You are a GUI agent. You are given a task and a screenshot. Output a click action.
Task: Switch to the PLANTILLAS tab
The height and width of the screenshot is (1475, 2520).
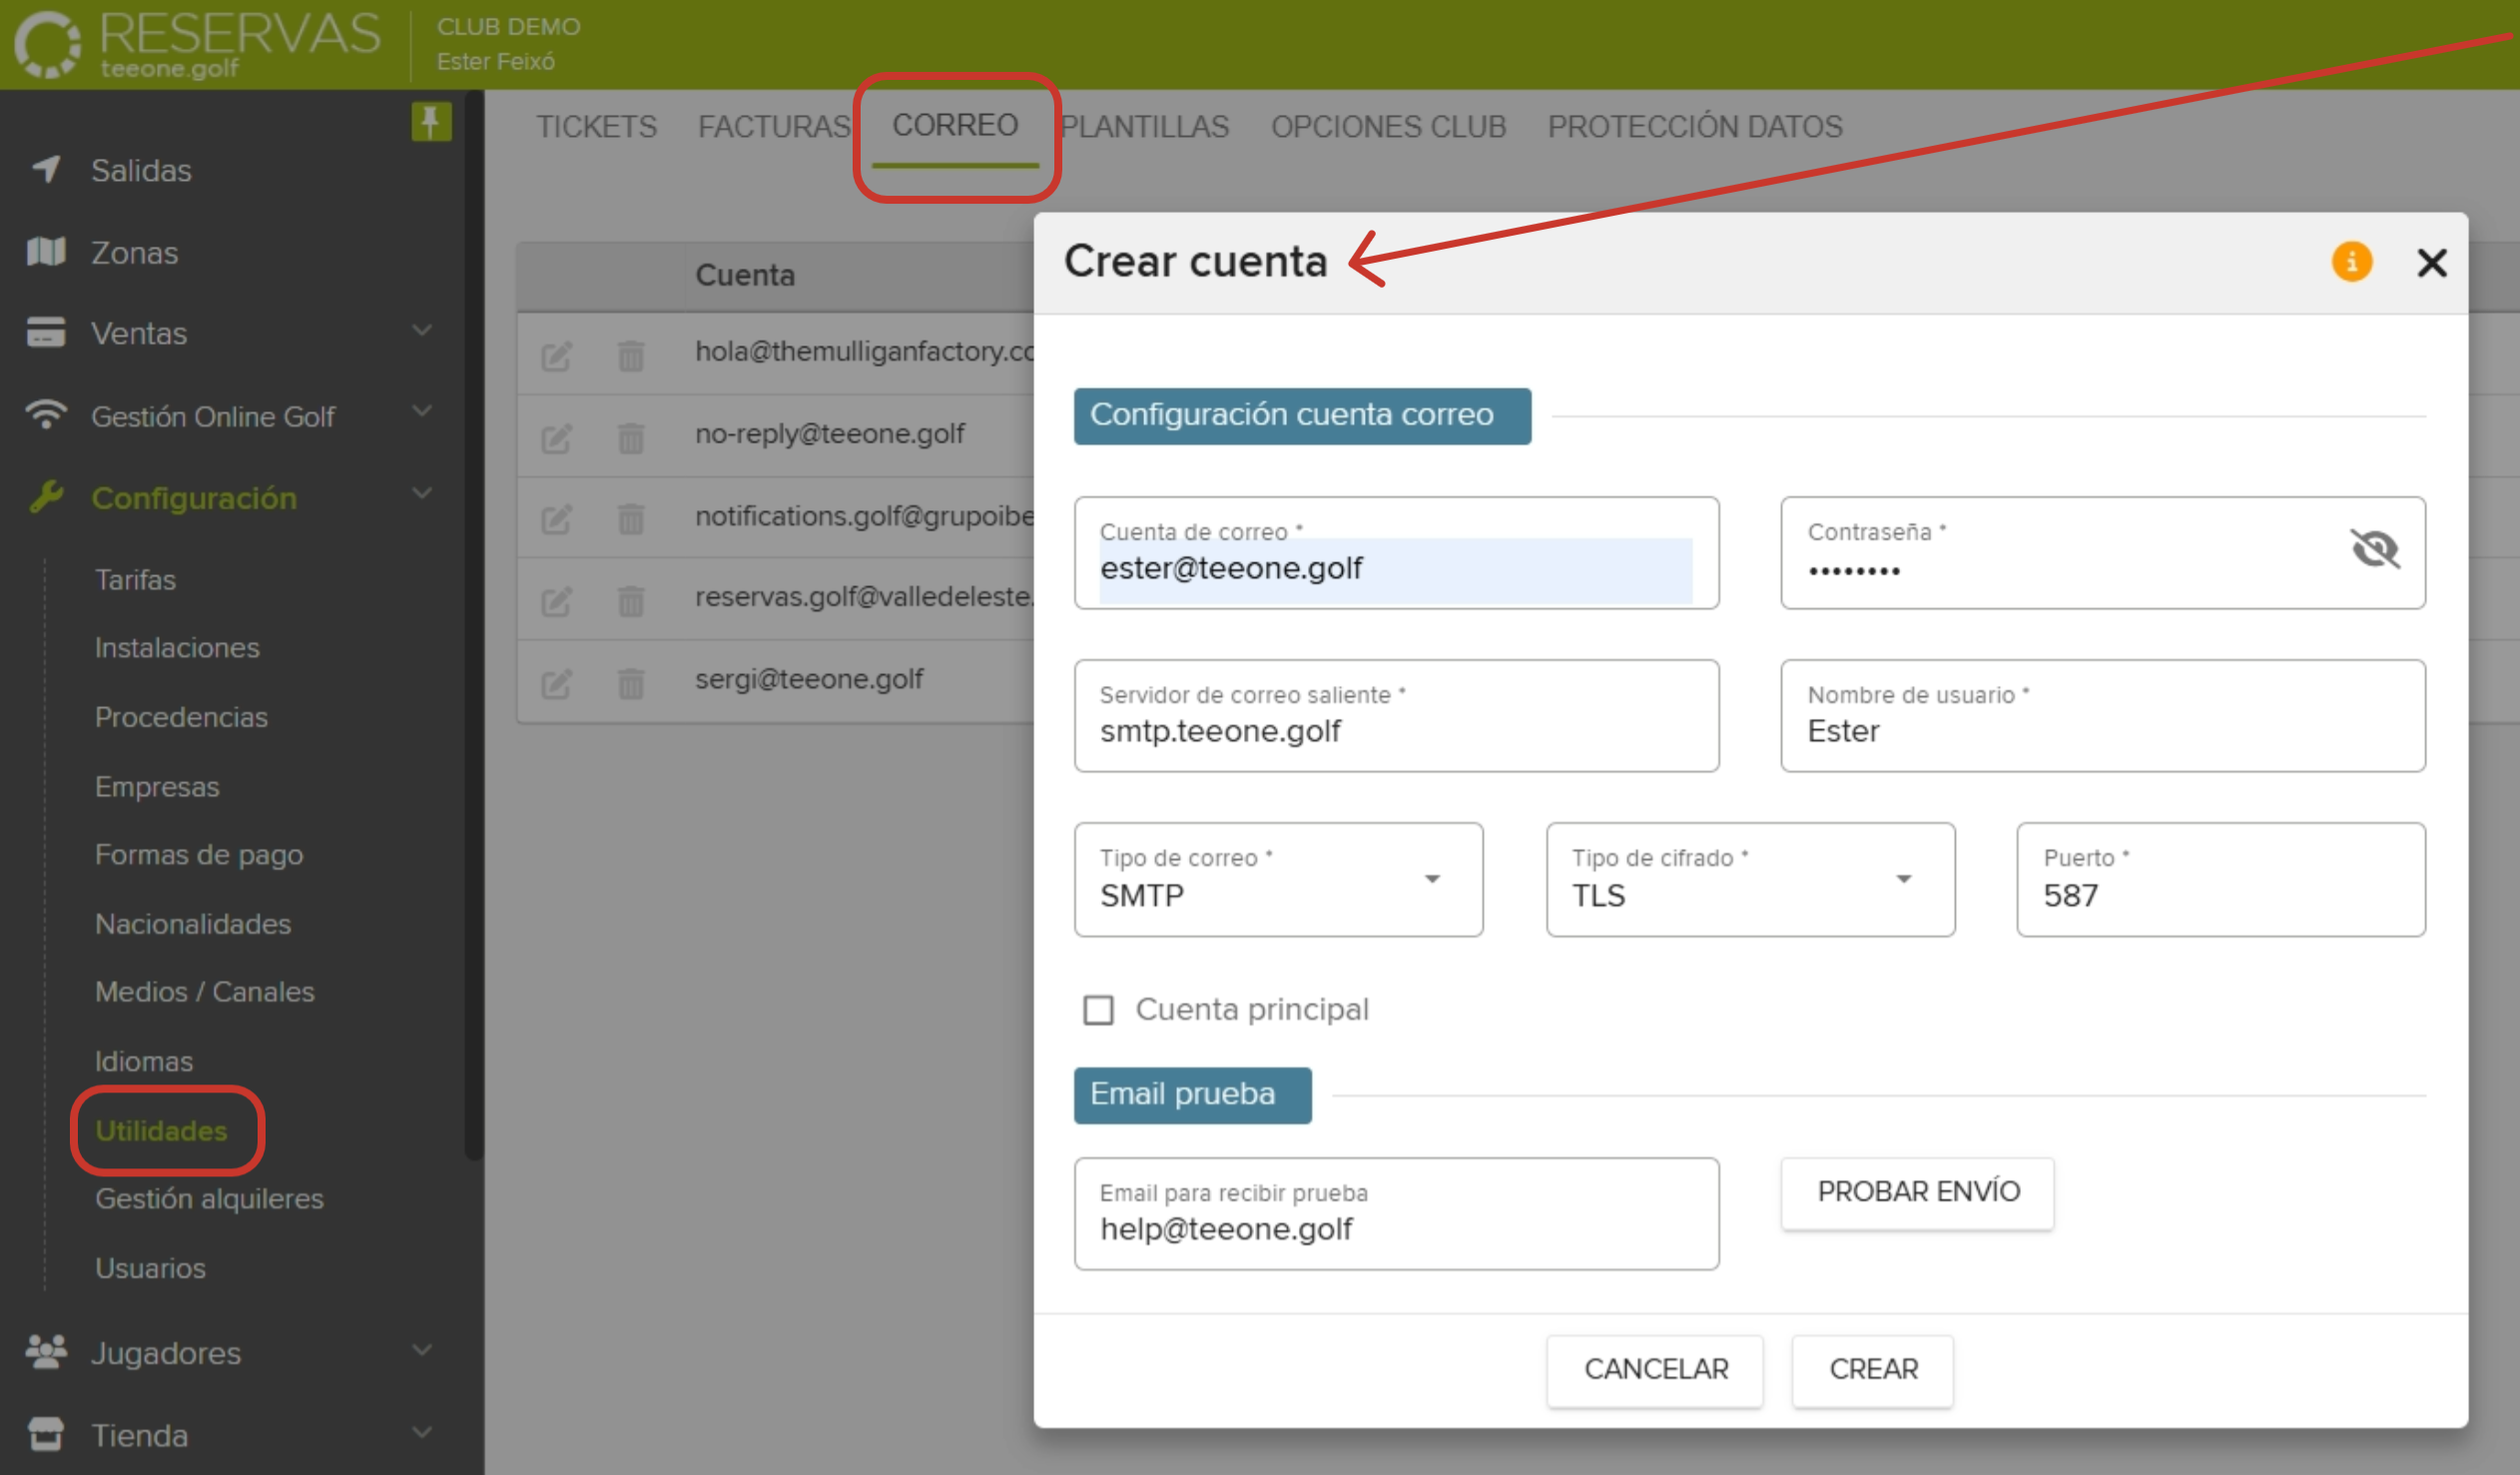click(x=1146, y=126)
